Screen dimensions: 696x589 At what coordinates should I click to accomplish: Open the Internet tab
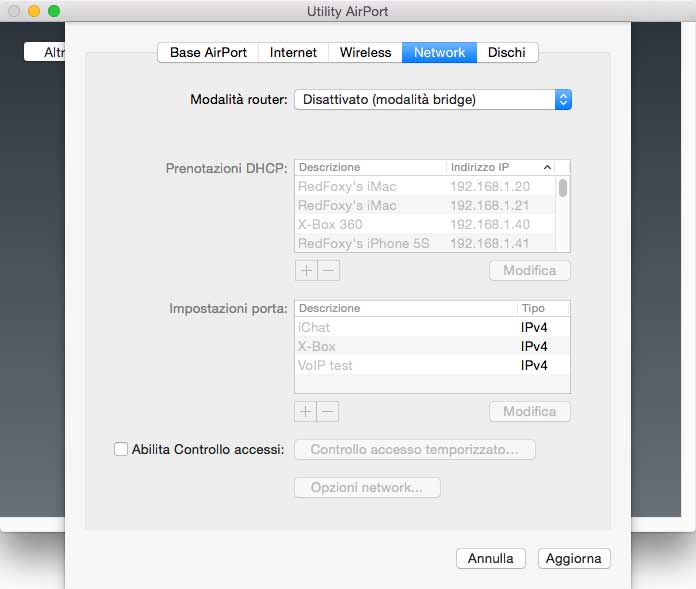pyautogui.click(x=293, y=53)
